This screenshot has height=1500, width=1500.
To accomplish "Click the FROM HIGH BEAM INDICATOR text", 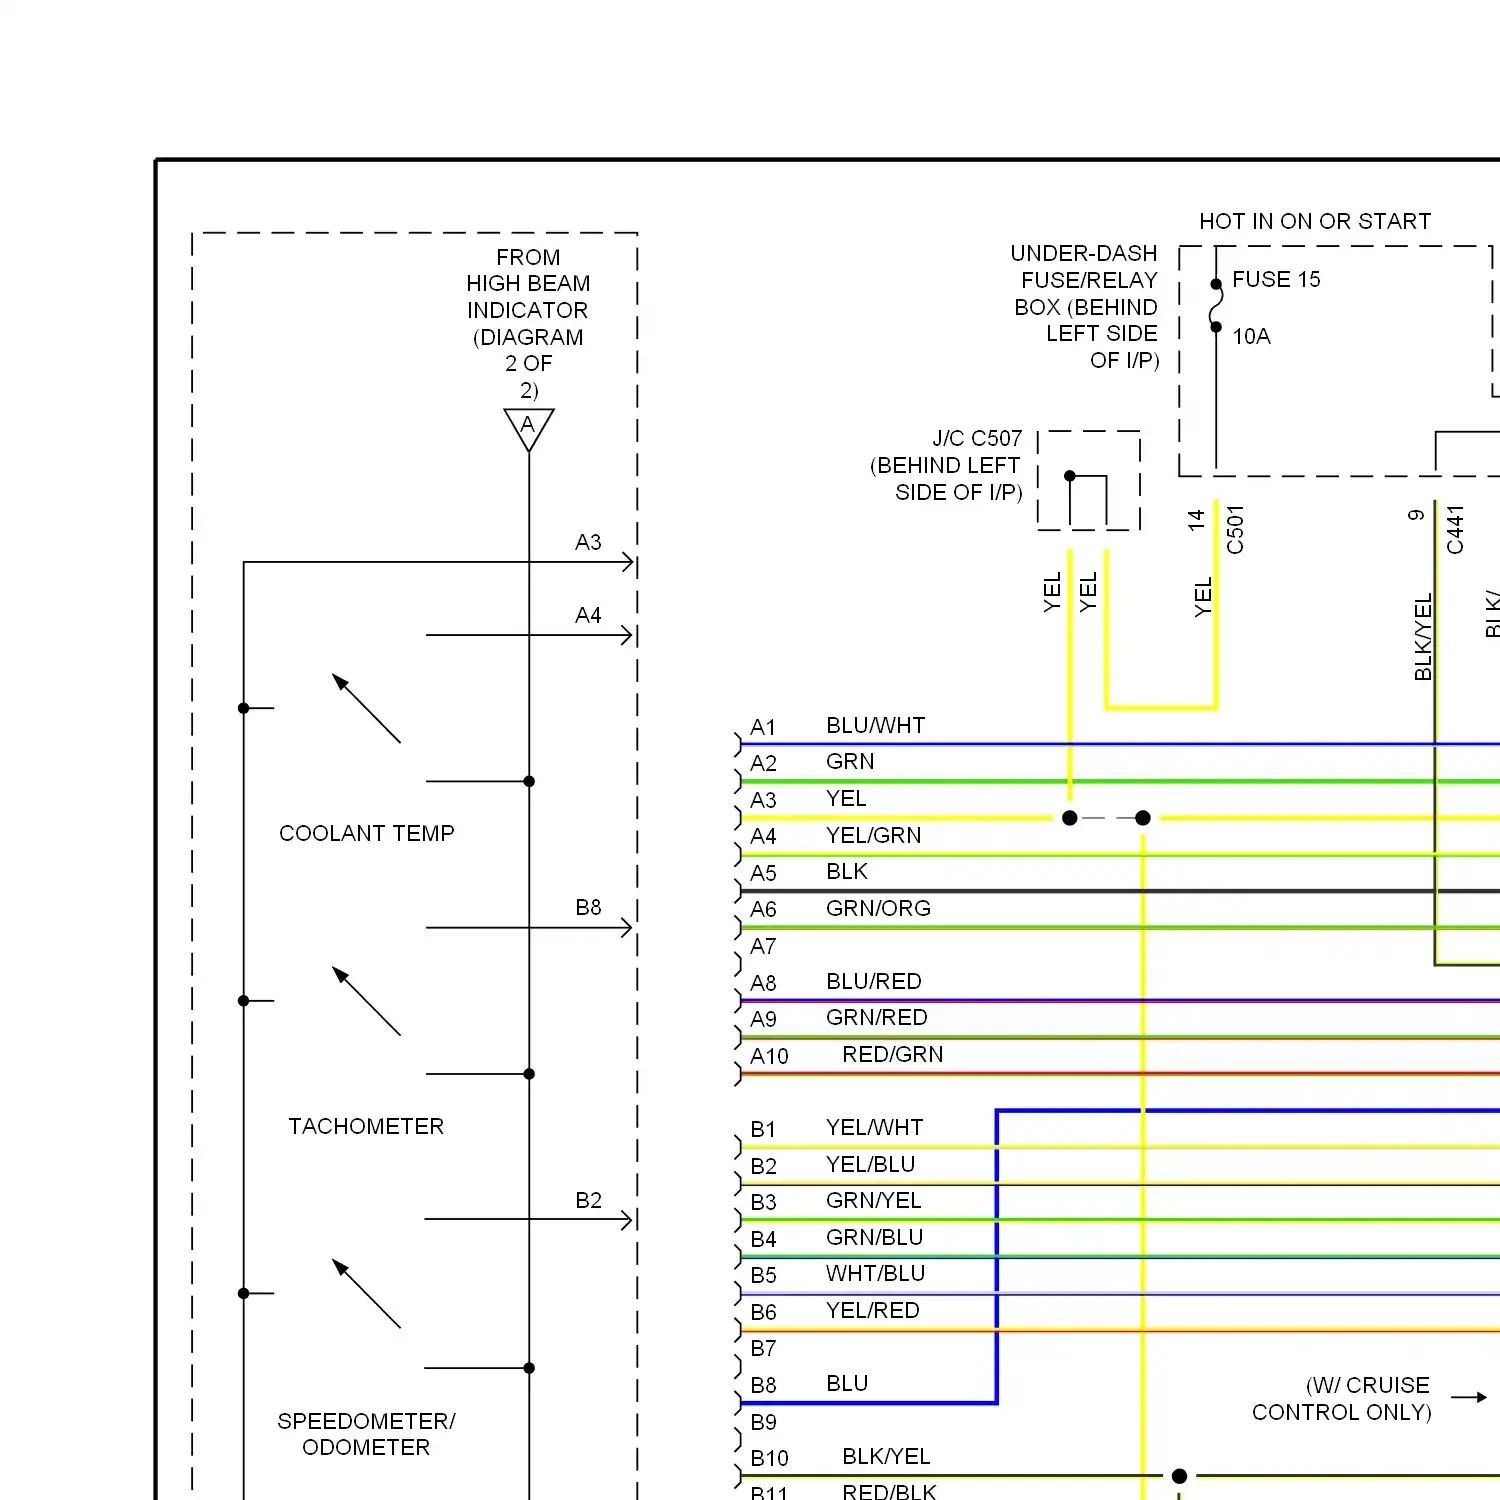I will point(528,324).
